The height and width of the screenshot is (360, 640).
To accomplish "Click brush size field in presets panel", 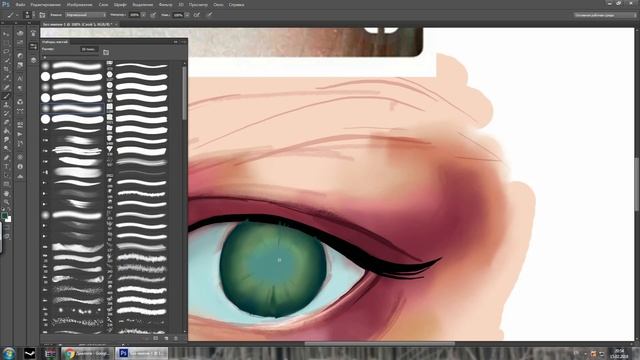I will pyautogui.click(x=89, y=49).
